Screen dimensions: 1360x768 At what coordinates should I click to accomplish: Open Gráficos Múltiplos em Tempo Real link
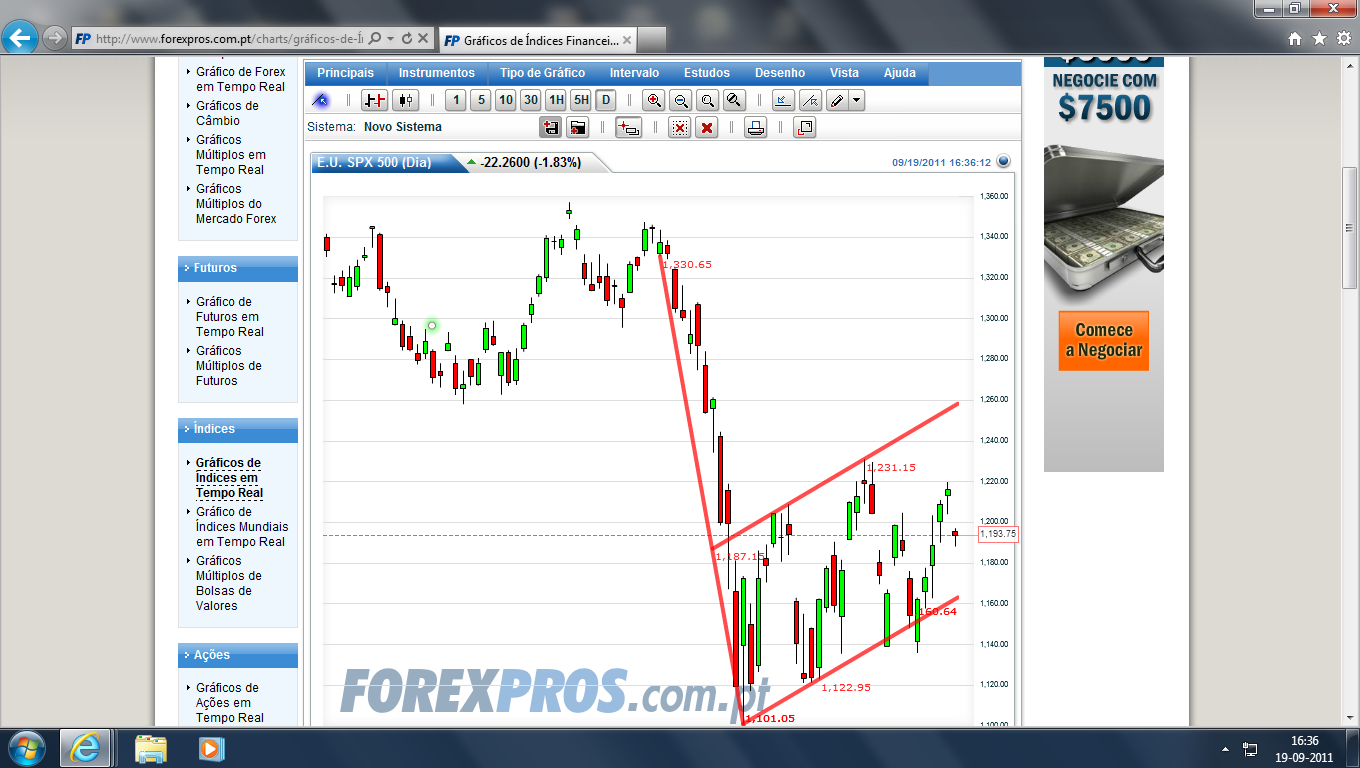[x=231, y=155]
